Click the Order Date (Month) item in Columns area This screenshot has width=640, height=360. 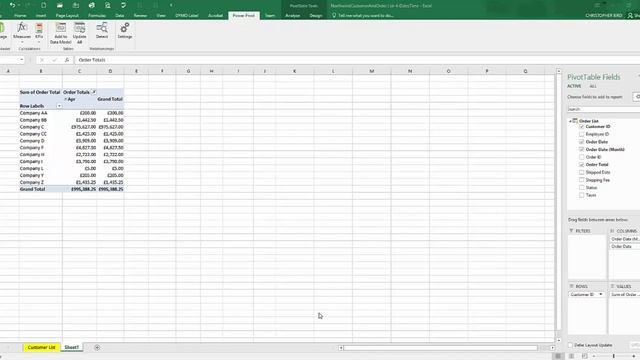[x=624, y=239]
